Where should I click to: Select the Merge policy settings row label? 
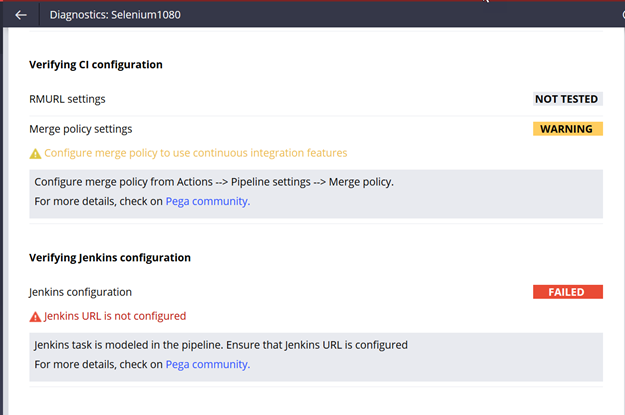coord(80,129)
